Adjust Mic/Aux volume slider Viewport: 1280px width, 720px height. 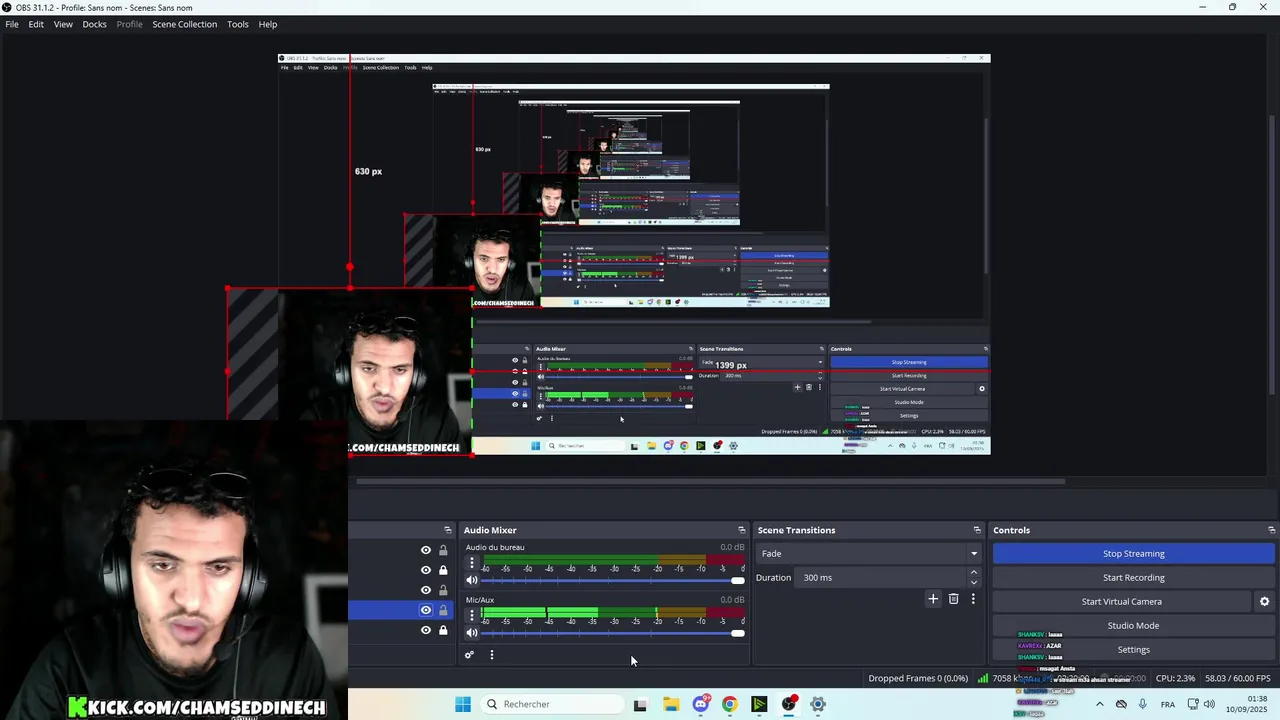tap(612, 632)
